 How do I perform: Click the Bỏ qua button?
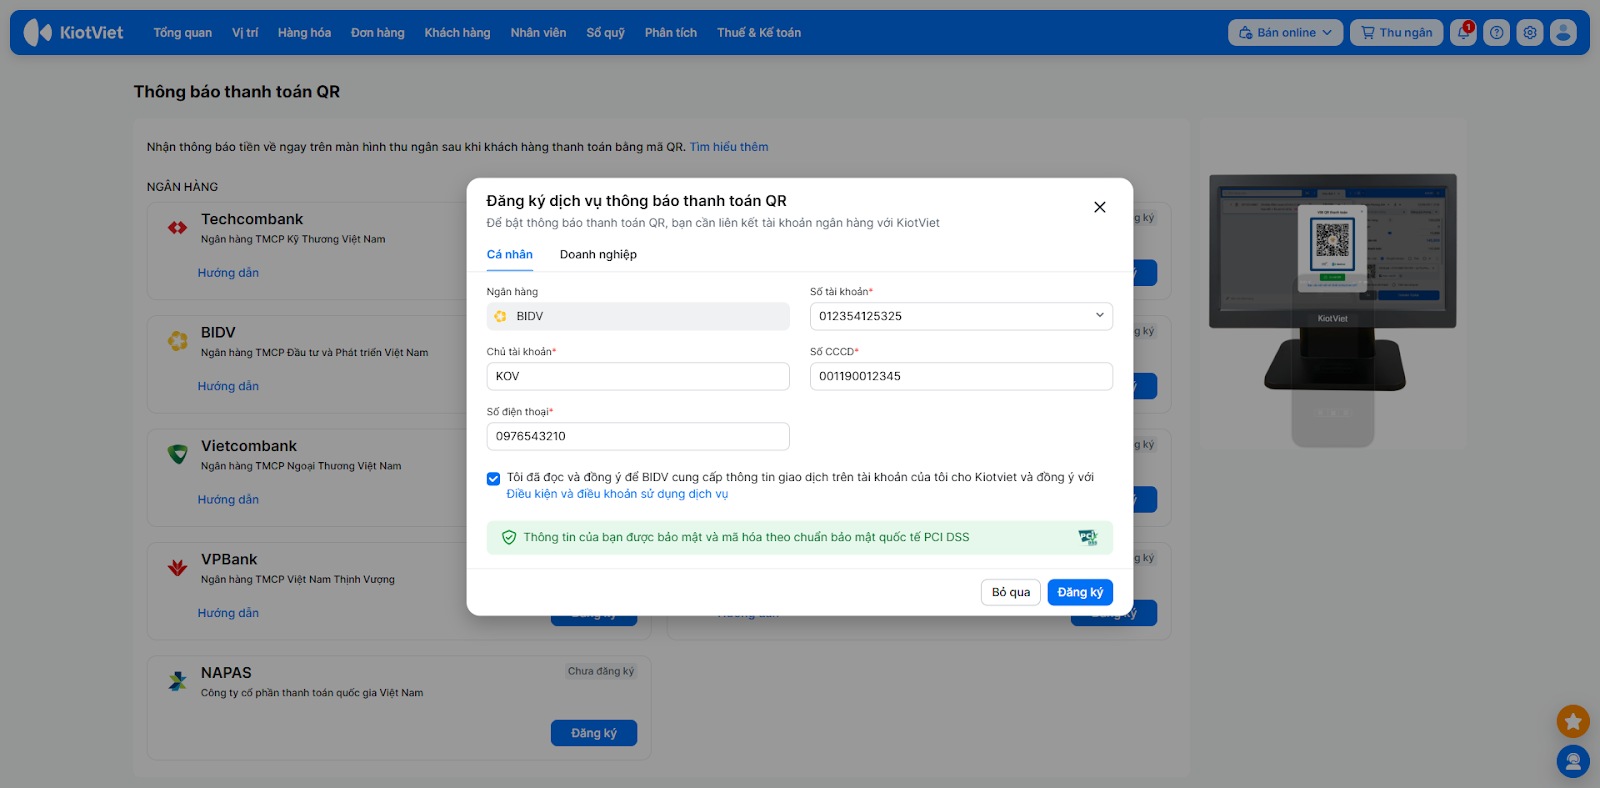(1011, 593)
